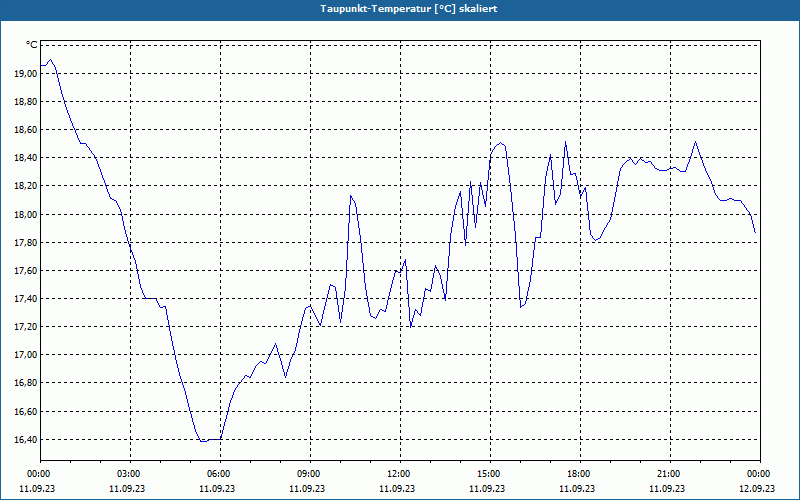800x500 pixels.
Task: Click the 12:00 time label
Action: pyautogui.click(x=401, y=474)
